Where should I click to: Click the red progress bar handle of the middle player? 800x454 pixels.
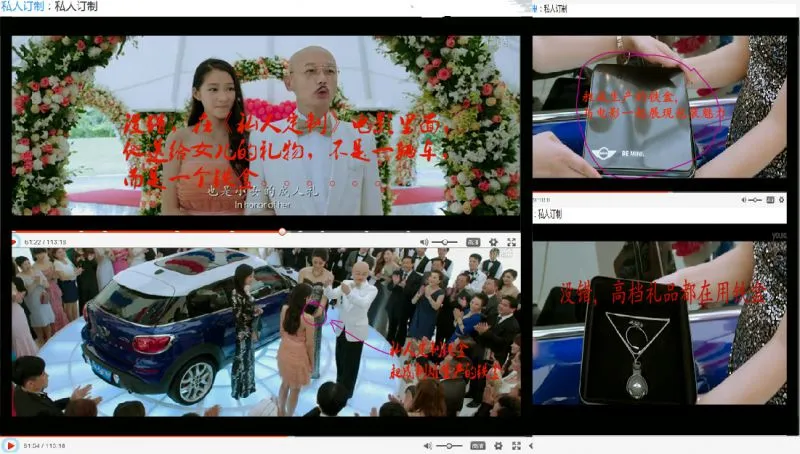coord(282,232)
